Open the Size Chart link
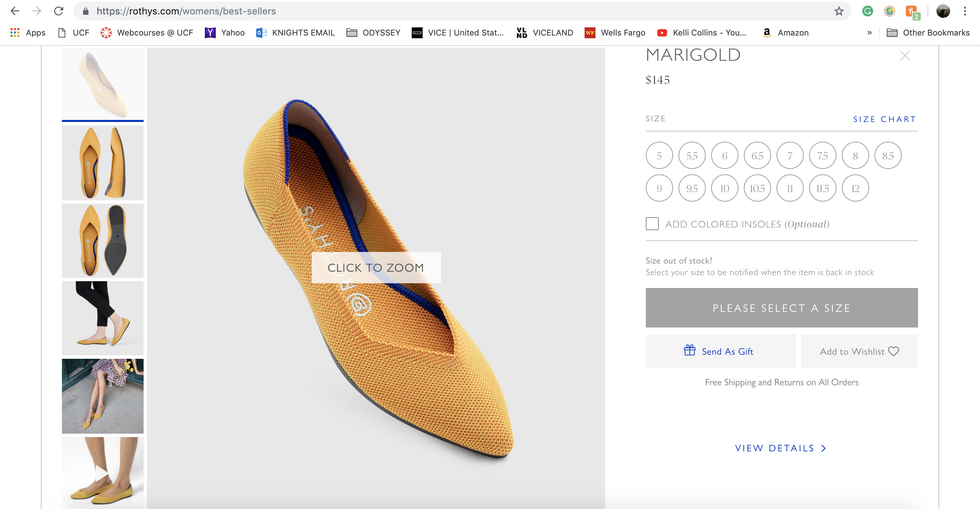Image resolution: width=980 pixels, height=509 pixels. (884, 119)
